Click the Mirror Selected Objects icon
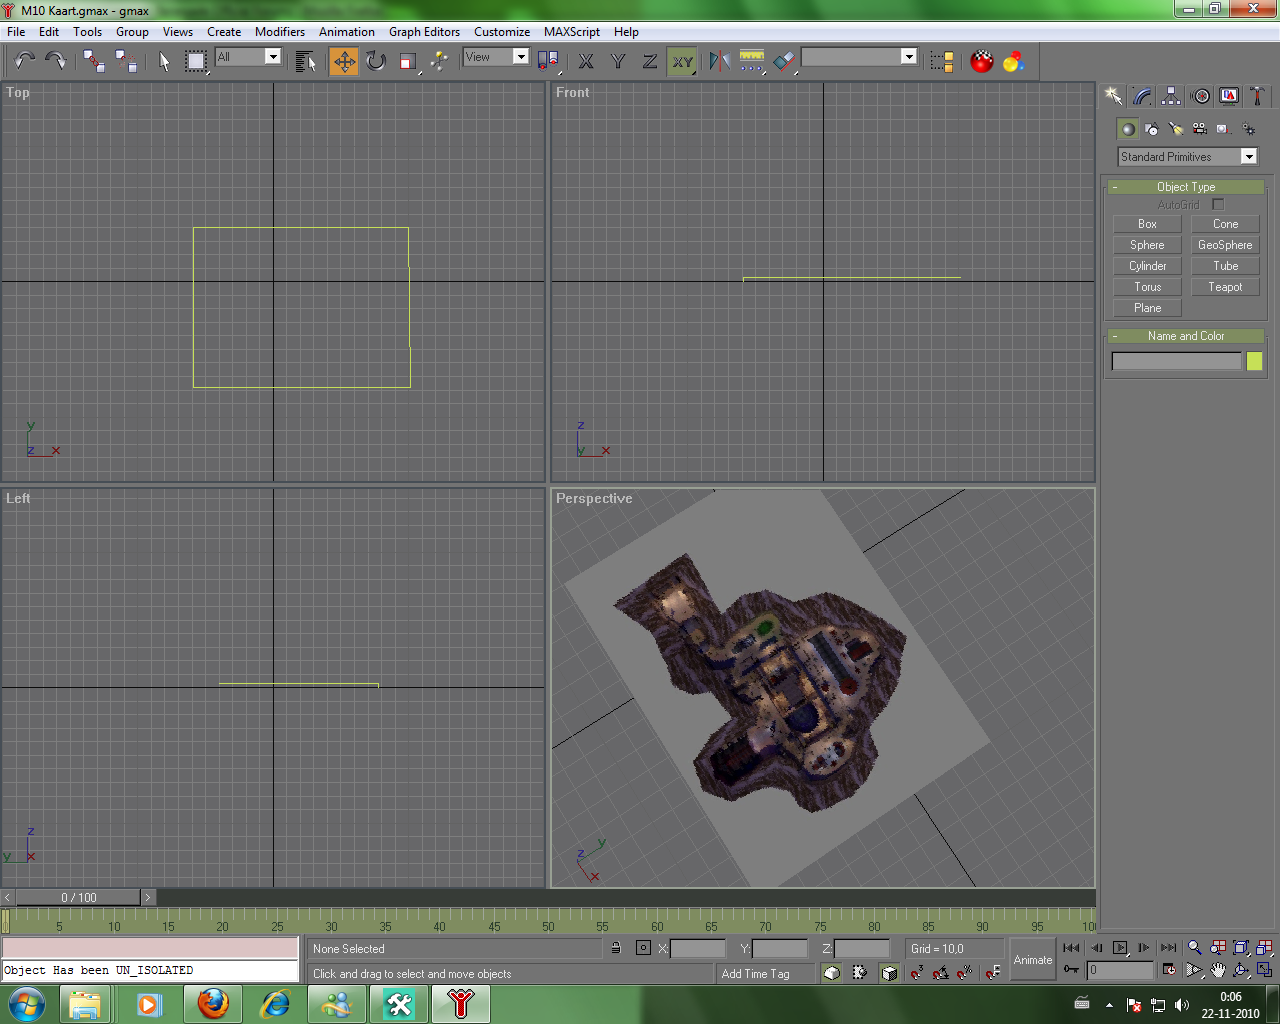 tap(719, 62)
